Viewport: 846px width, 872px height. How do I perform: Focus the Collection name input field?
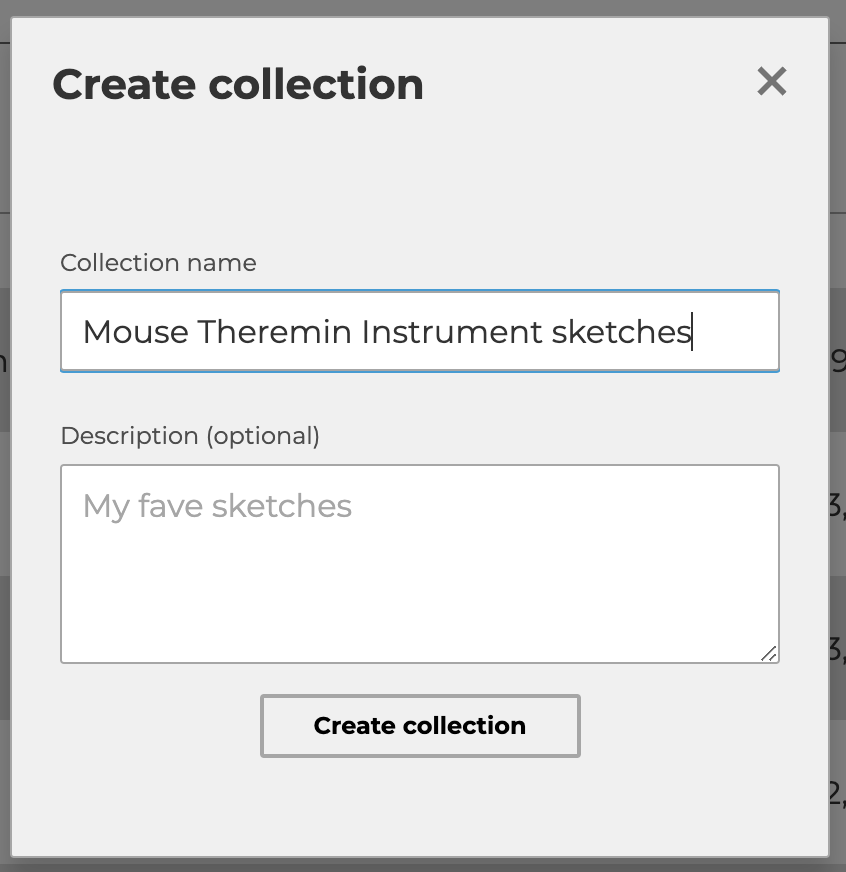[420, 331]
